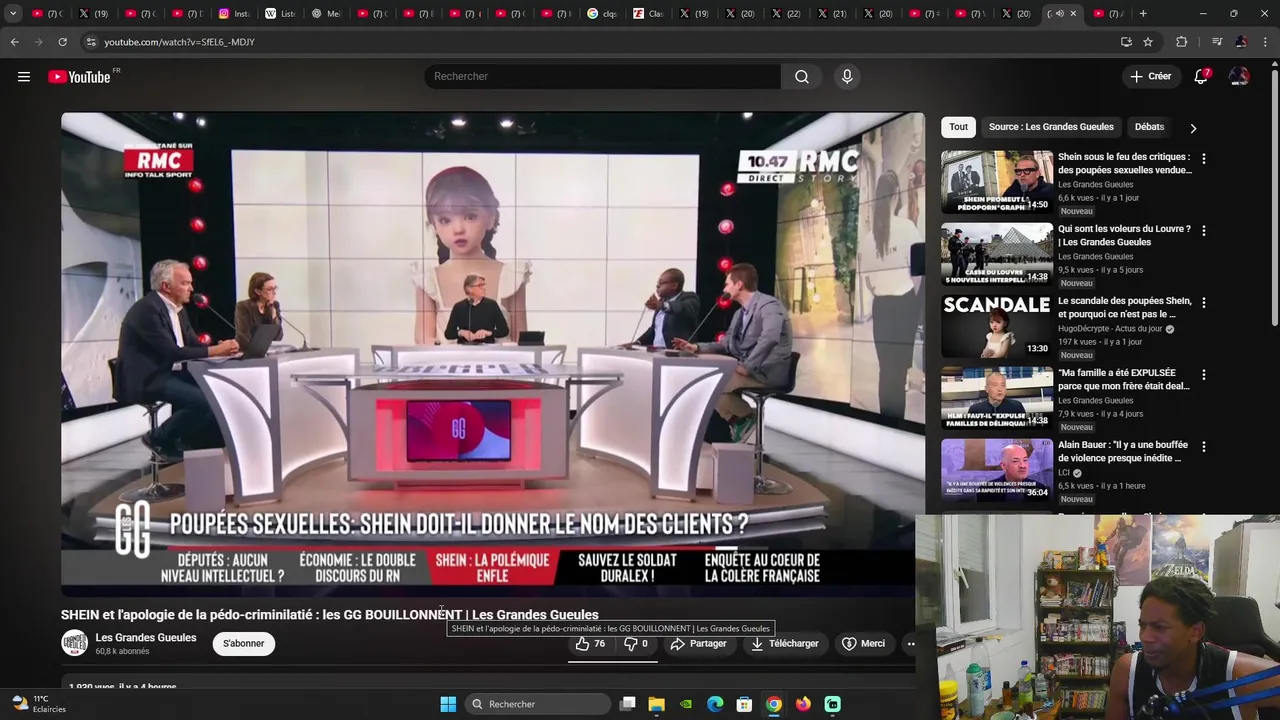Install the app from the address bar icon
Image resolution: width=1280 pixels, height=720 pixels.
click(x=1126, y=42)
